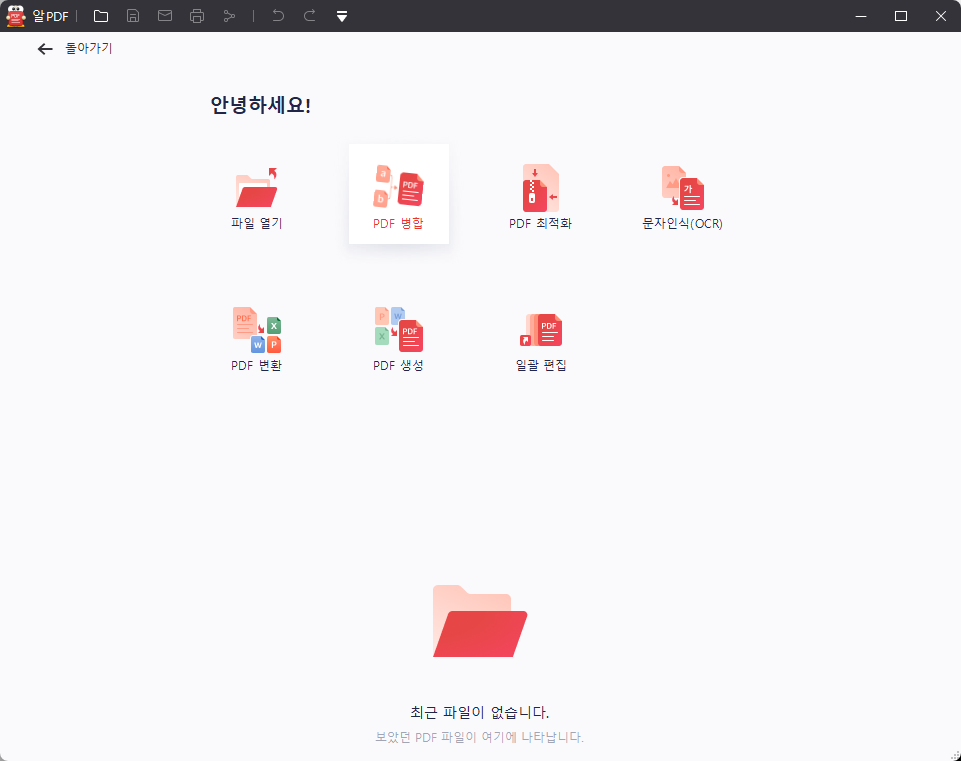Click the PDF 생성 label
The image size is (961, 761).
click(x=398, y=366)
